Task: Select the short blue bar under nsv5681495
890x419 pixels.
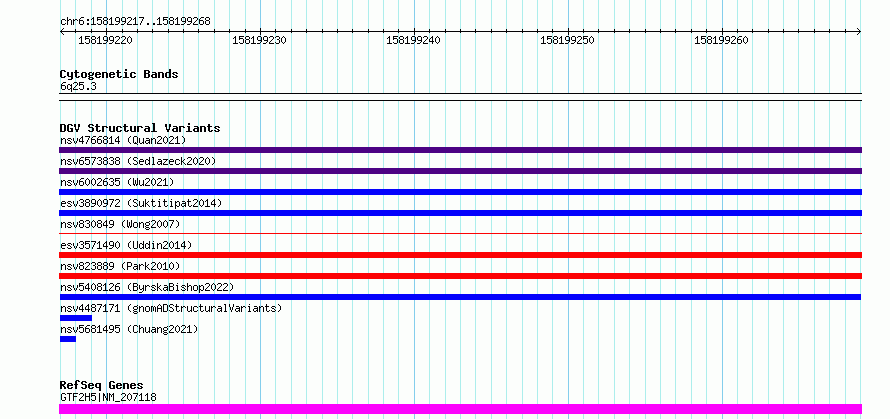Action: [68, 339]
